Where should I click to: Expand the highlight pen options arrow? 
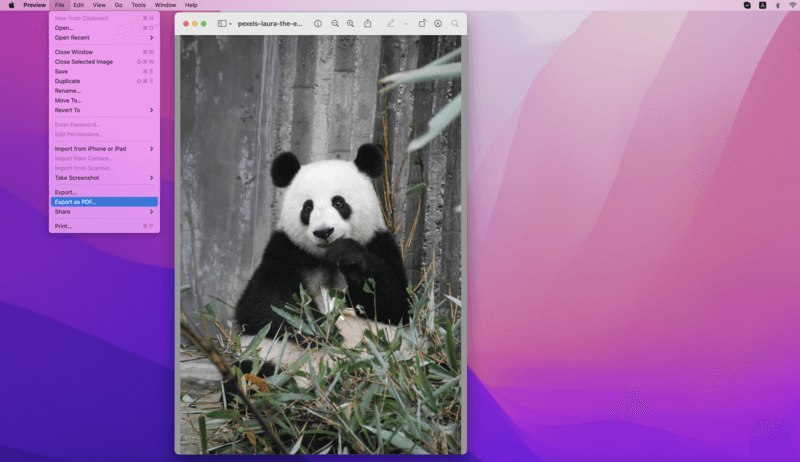tap(406, 24)
